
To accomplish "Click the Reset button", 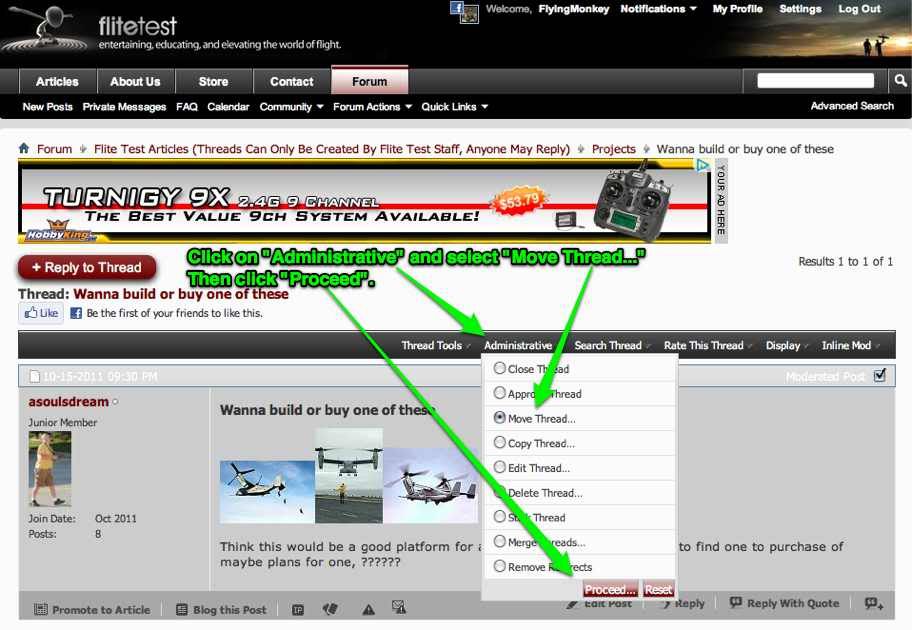I will (x=658, y=589).
